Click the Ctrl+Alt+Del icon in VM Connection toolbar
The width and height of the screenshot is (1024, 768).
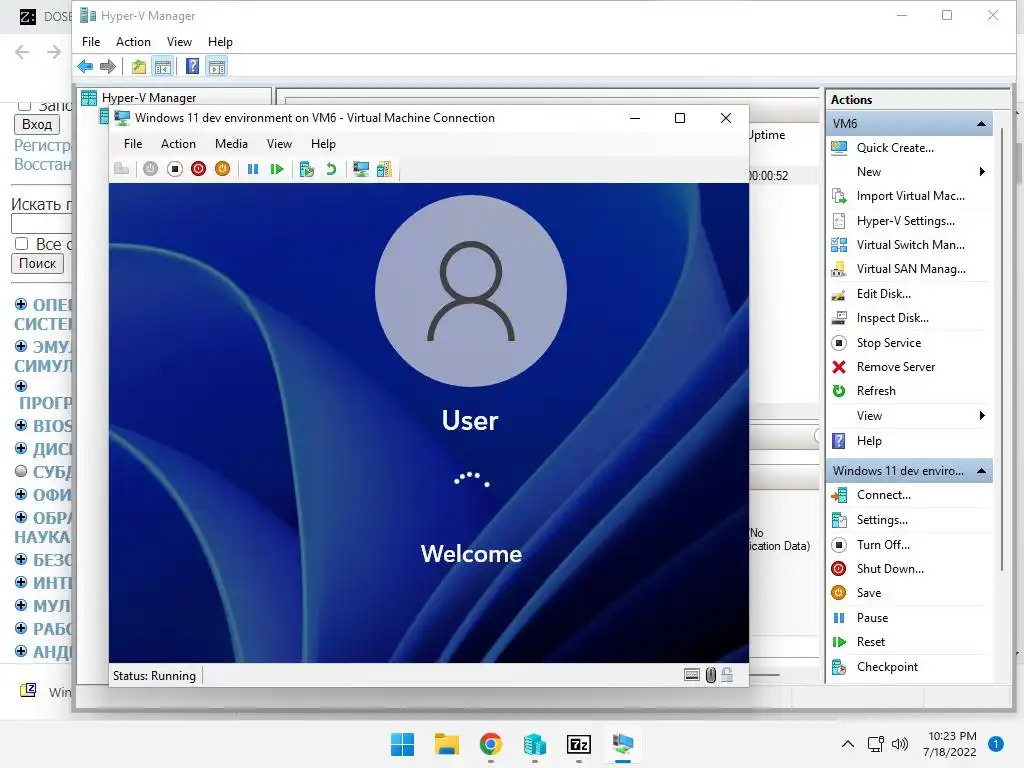[x=121, y=169]
